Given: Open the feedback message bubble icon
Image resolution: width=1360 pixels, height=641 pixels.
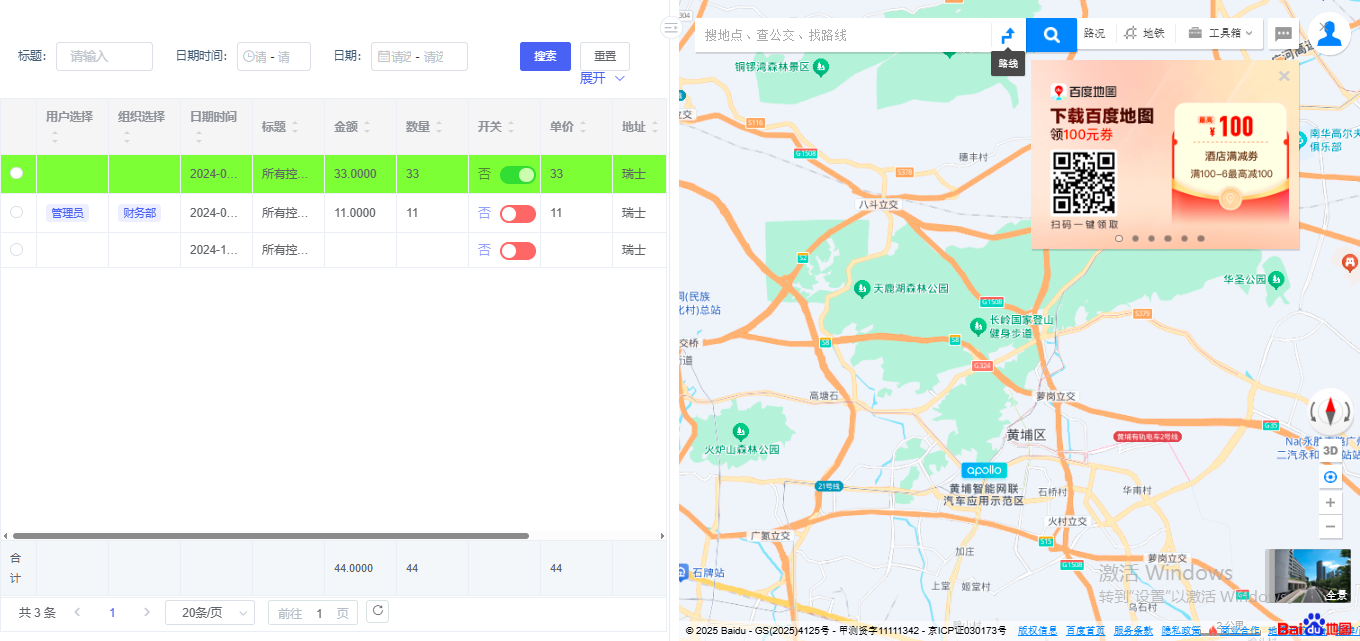Looking at the screenshot, I should [x=1283, y=33].
